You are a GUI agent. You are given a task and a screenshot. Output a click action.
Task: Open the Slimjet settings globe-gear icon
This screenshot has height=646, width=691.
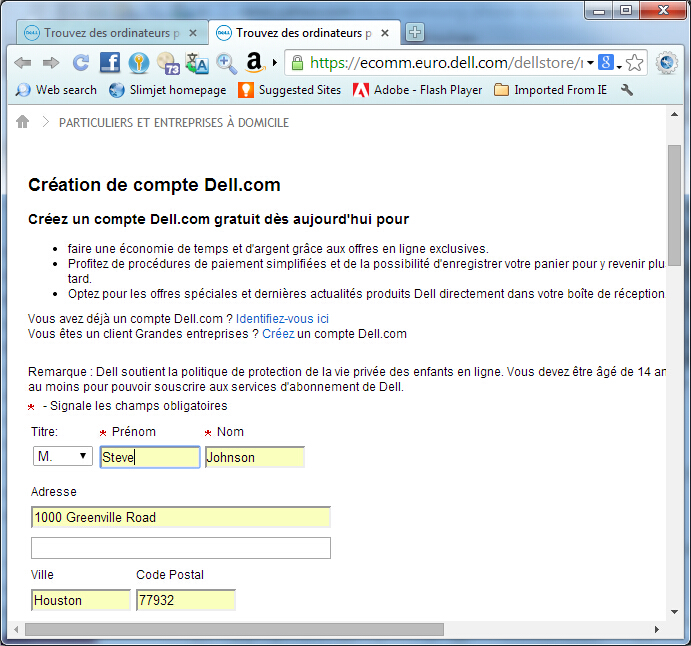click(x=666, y=63)
